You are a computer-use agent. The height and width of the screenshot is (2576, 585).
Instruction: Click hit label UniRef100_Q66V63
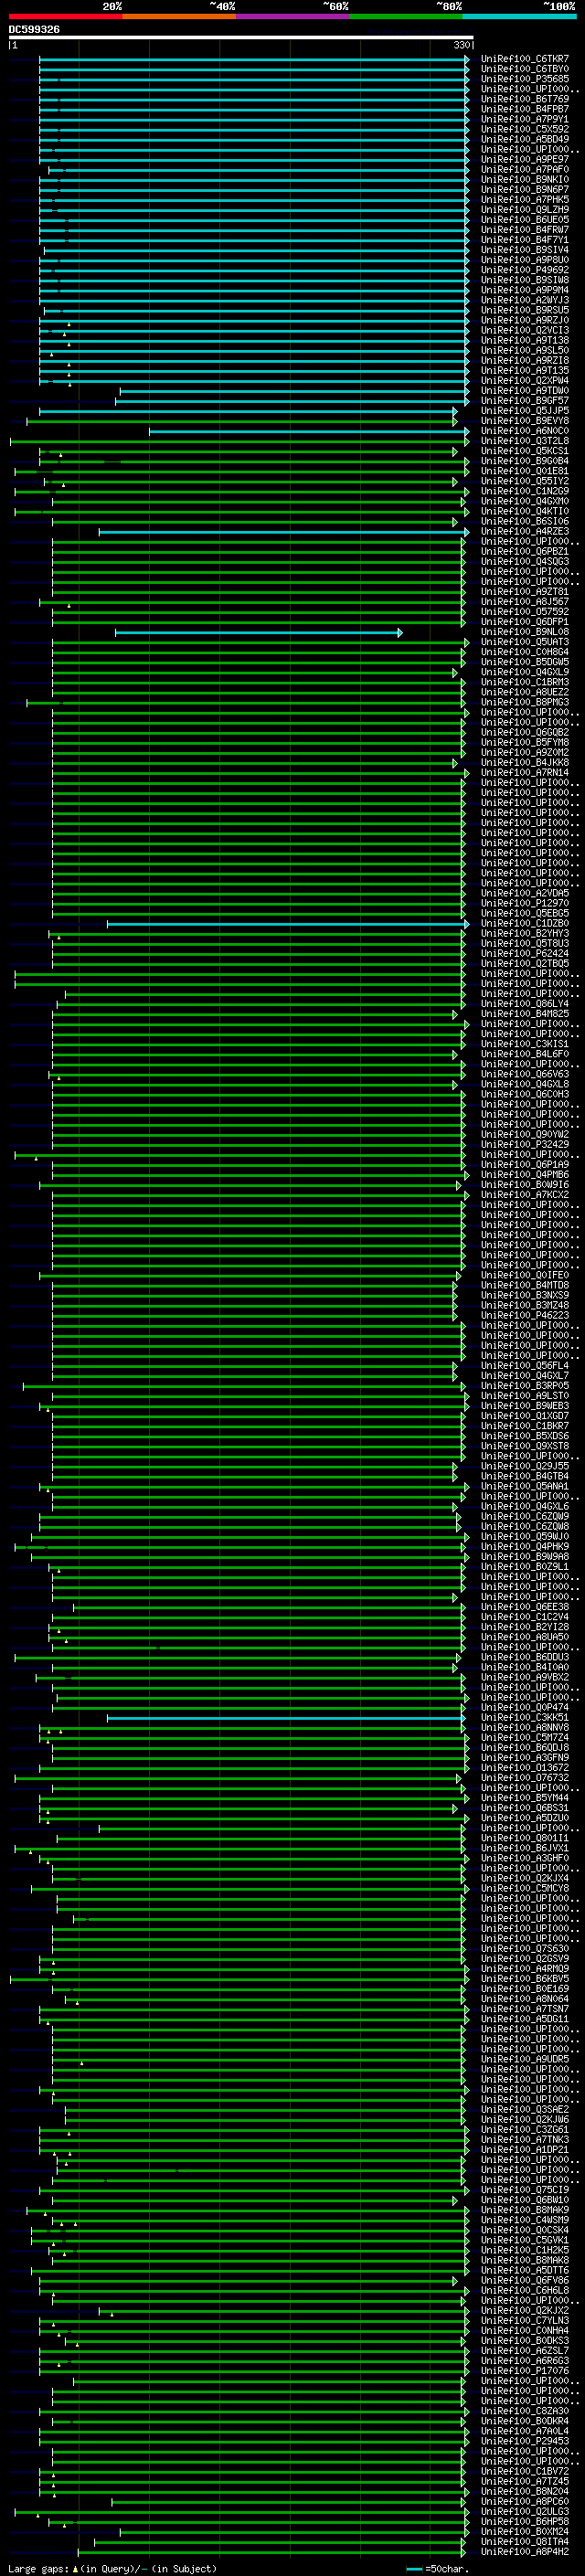[x=525, y=1074]
